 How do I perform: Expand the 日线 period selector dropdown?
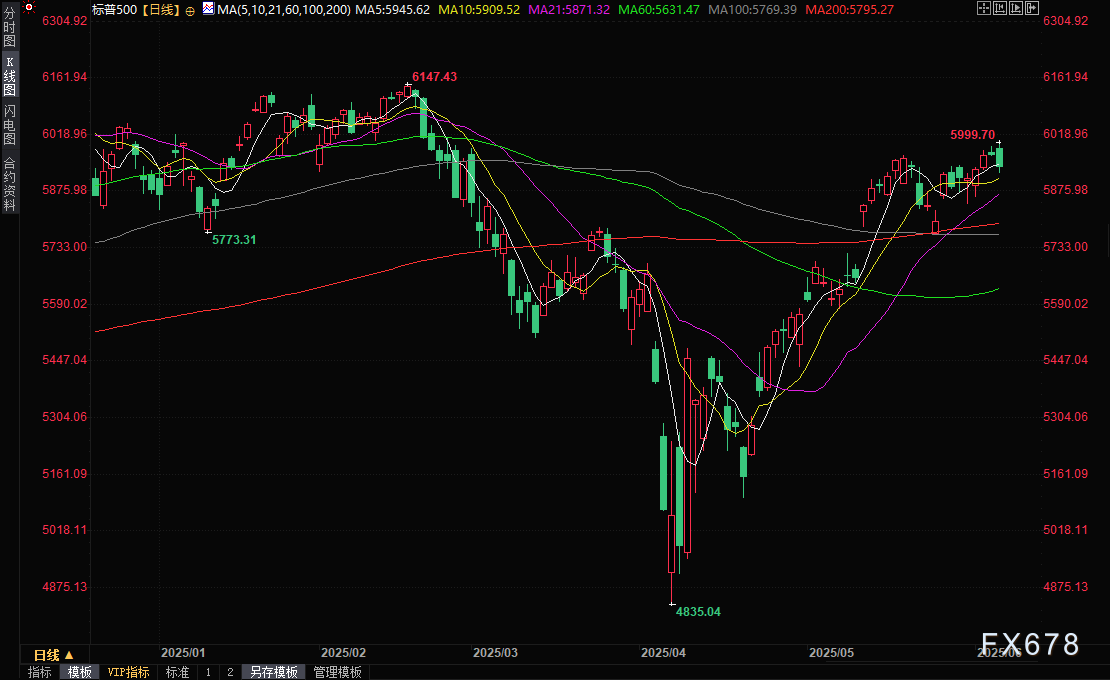pyautogui.click(x=53, y=654)
